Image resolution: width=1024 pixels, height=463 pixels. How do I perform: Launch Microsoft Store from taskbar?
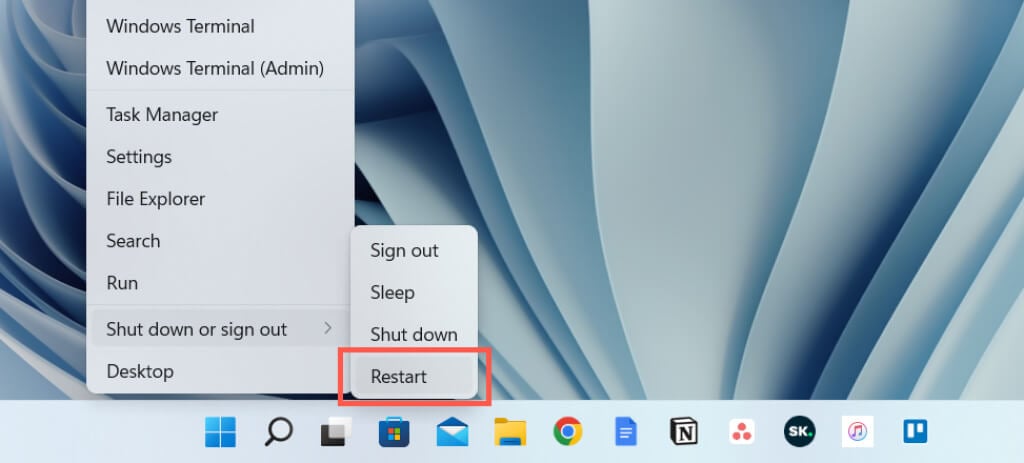(394, 432)
